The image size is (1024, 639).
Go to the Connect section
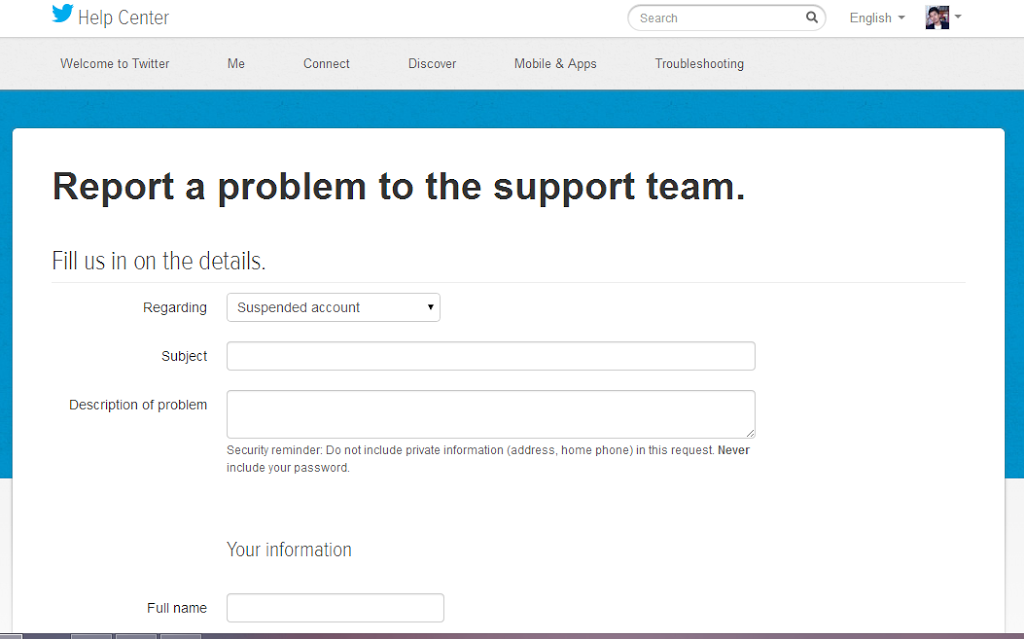[x=326, y=64]
